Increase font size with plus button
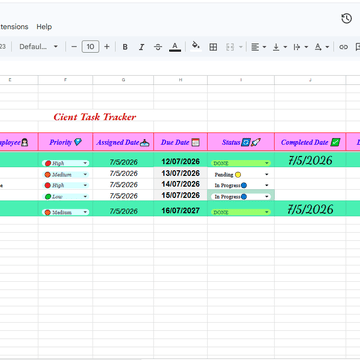Viewport: 360px width, 360px height. 107,47
